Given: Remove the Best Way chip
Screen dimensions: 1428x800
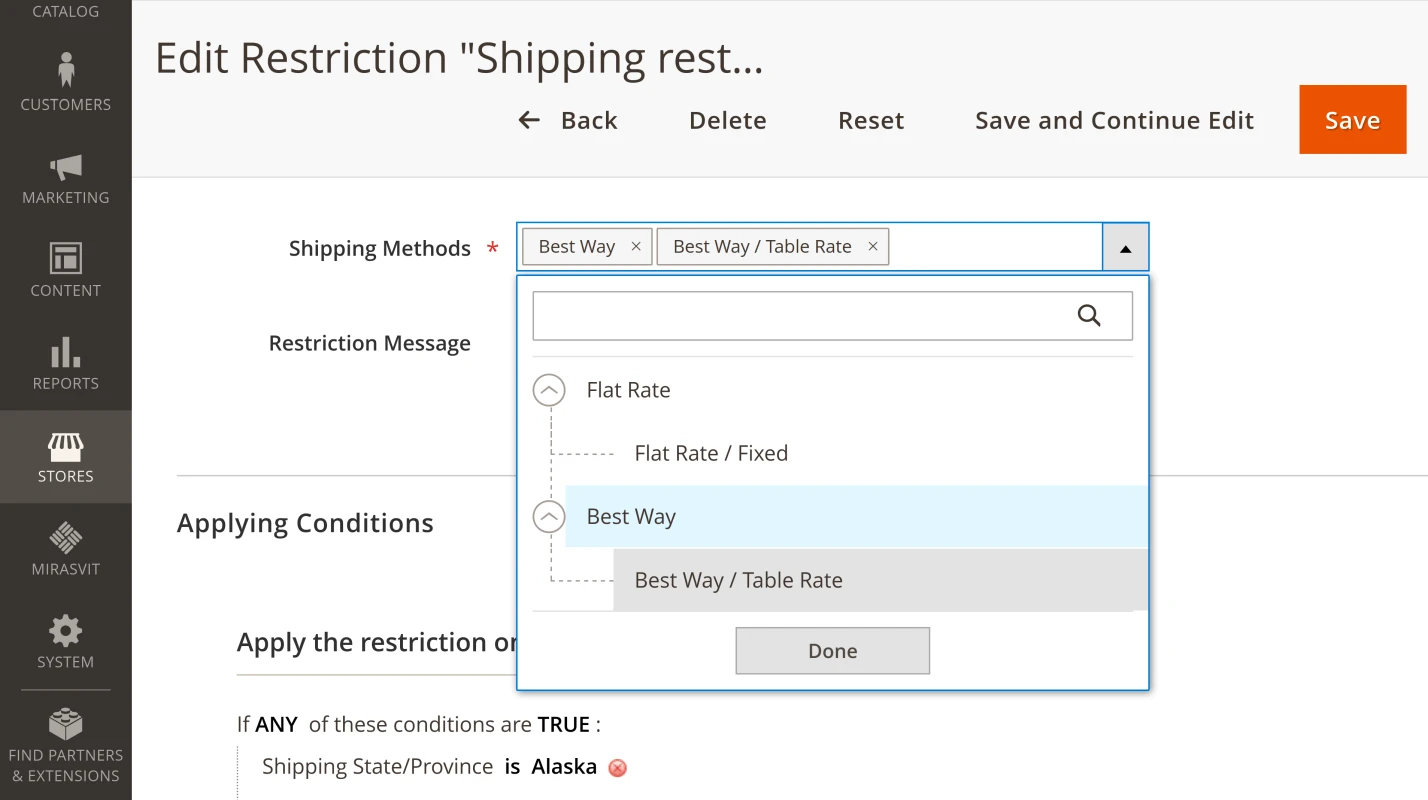Looking at the screenshot, I should pyautogui.click(x=635, y=246).
